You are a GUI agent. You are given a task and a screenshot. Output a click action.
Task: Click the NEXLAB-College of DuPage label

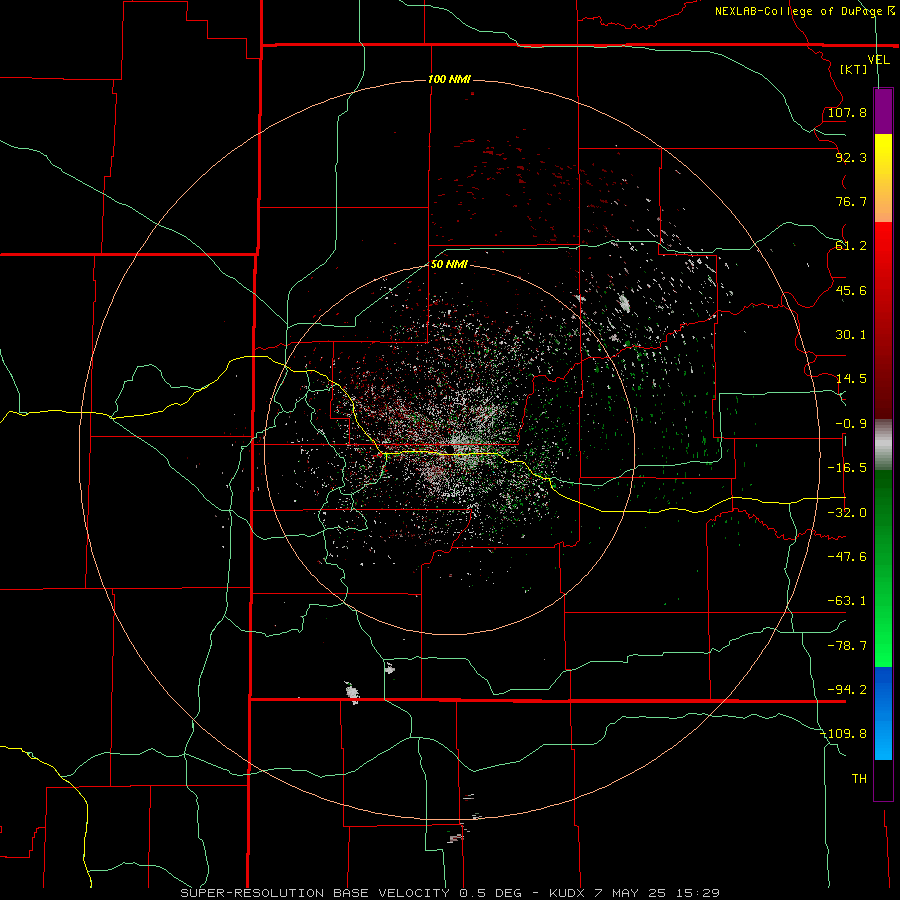[x=799, y=11]
